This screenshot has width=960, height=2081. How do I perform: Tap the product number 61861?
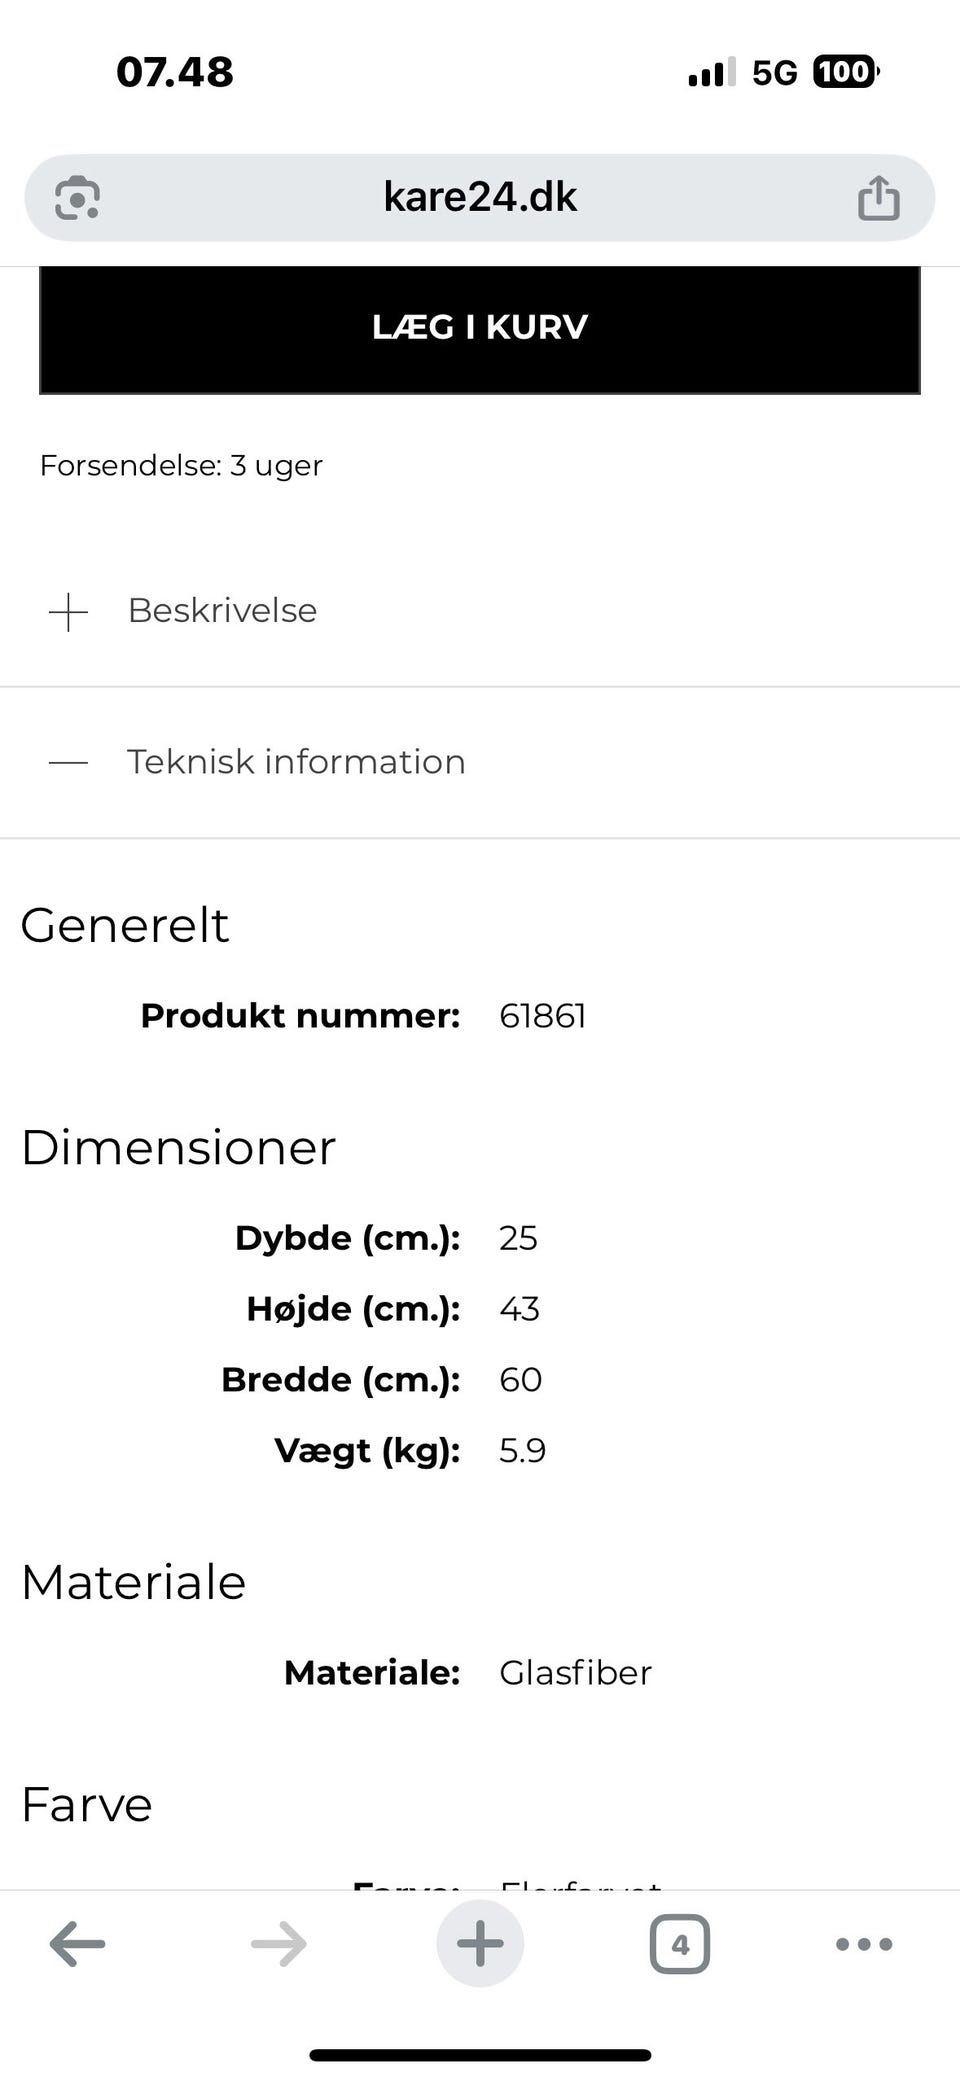[542, 1016]
